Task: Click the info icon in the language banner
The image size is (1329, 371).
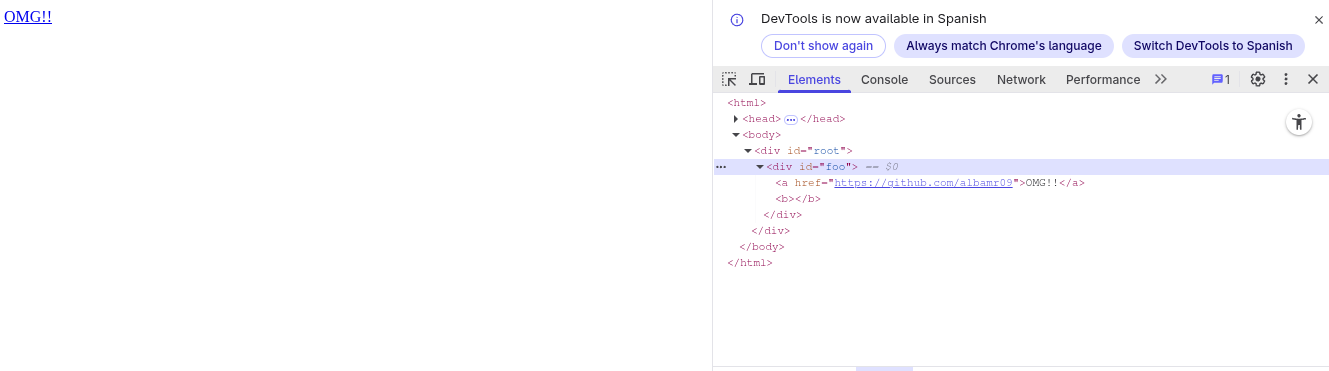Action: pos(737,19)
